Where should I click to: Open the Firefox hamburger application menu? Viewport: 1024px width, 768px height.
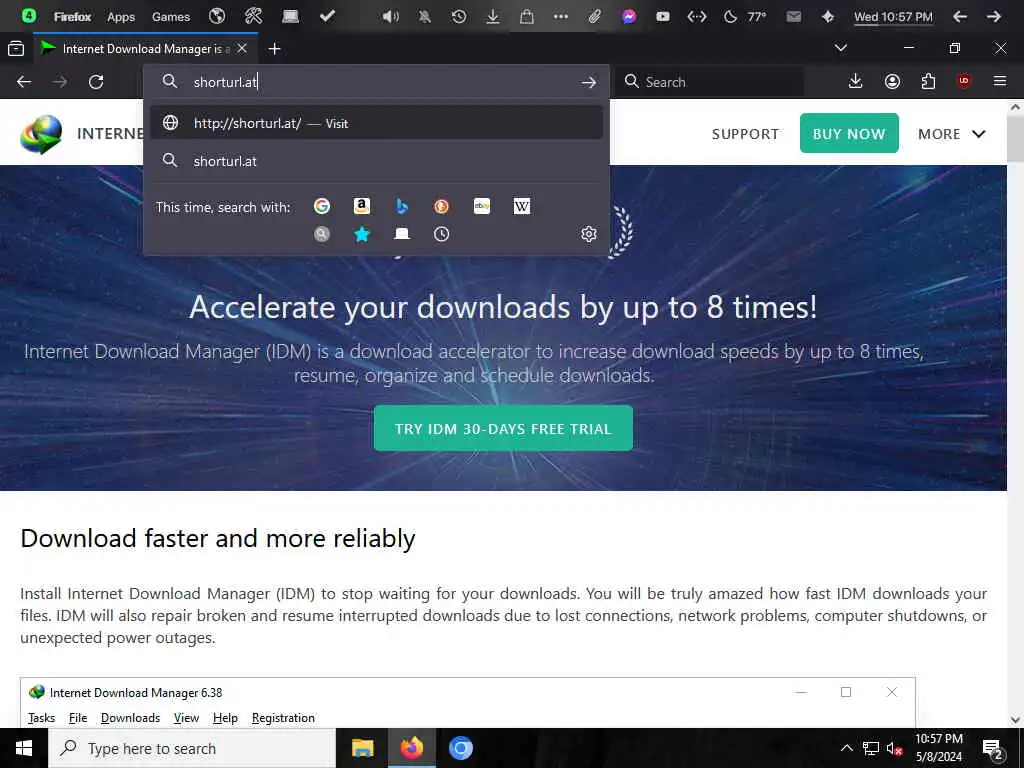pos(1000,82)
